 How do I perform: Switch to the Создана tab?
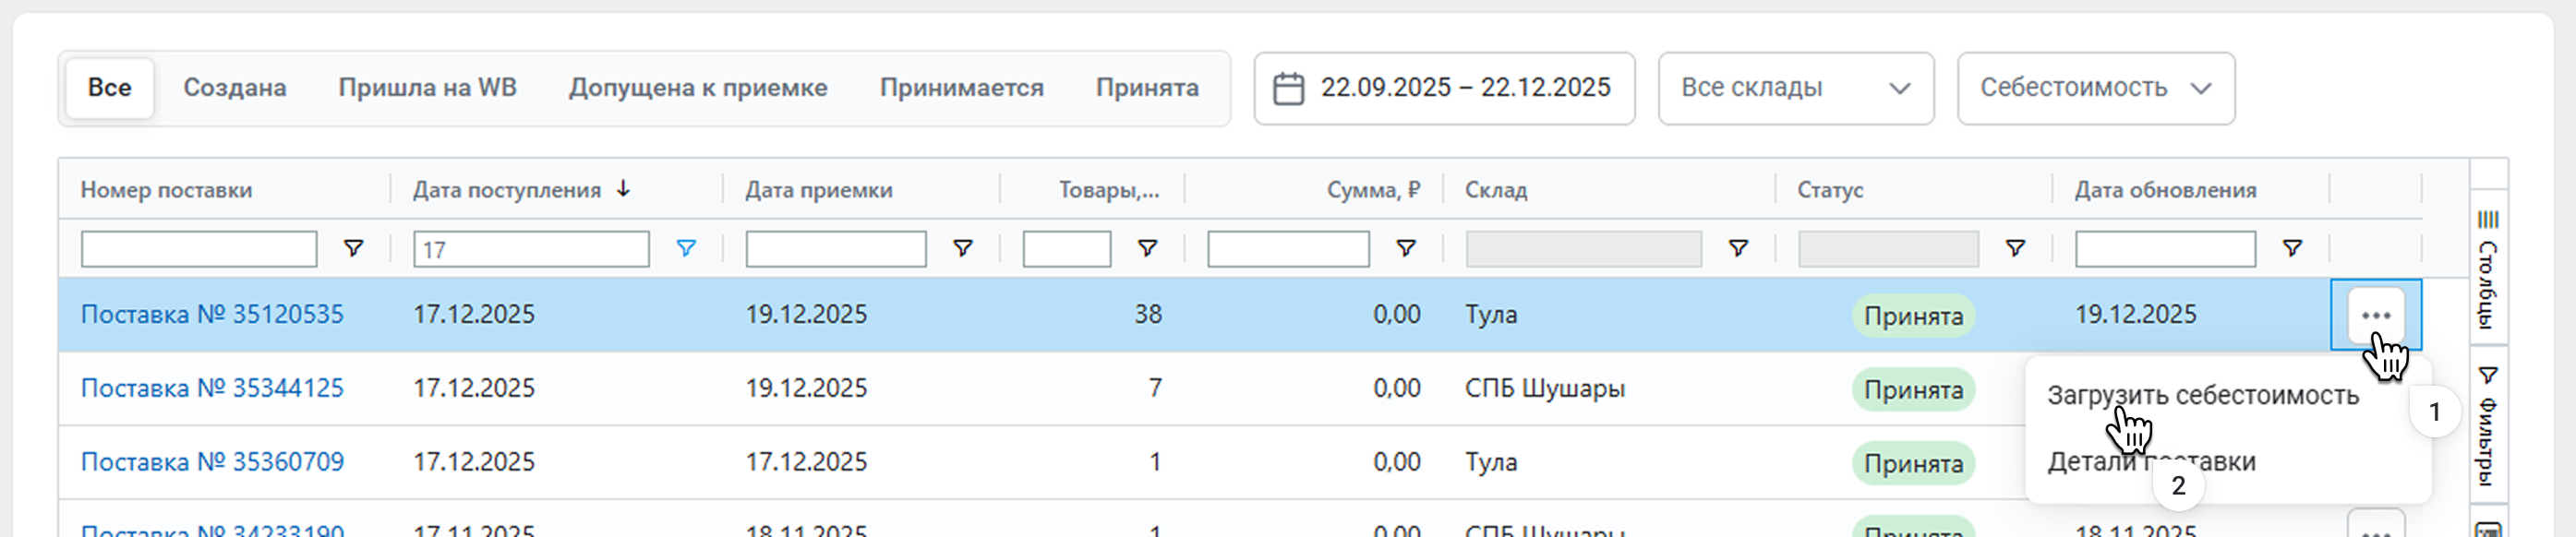point(234,88)
